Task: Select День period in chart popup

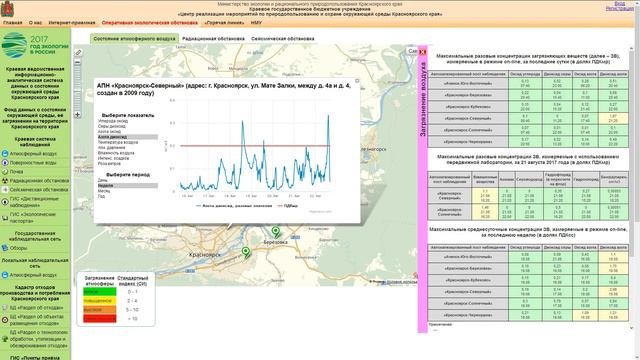Action: 103,180
